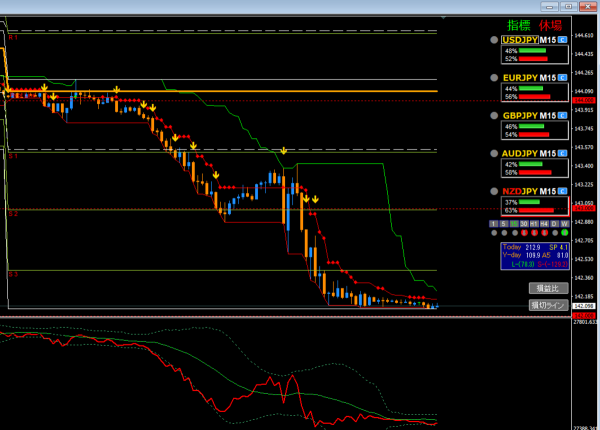Click the blue C icon beside USDJPY
Screen dimensions: 600x430
[563, 39]
